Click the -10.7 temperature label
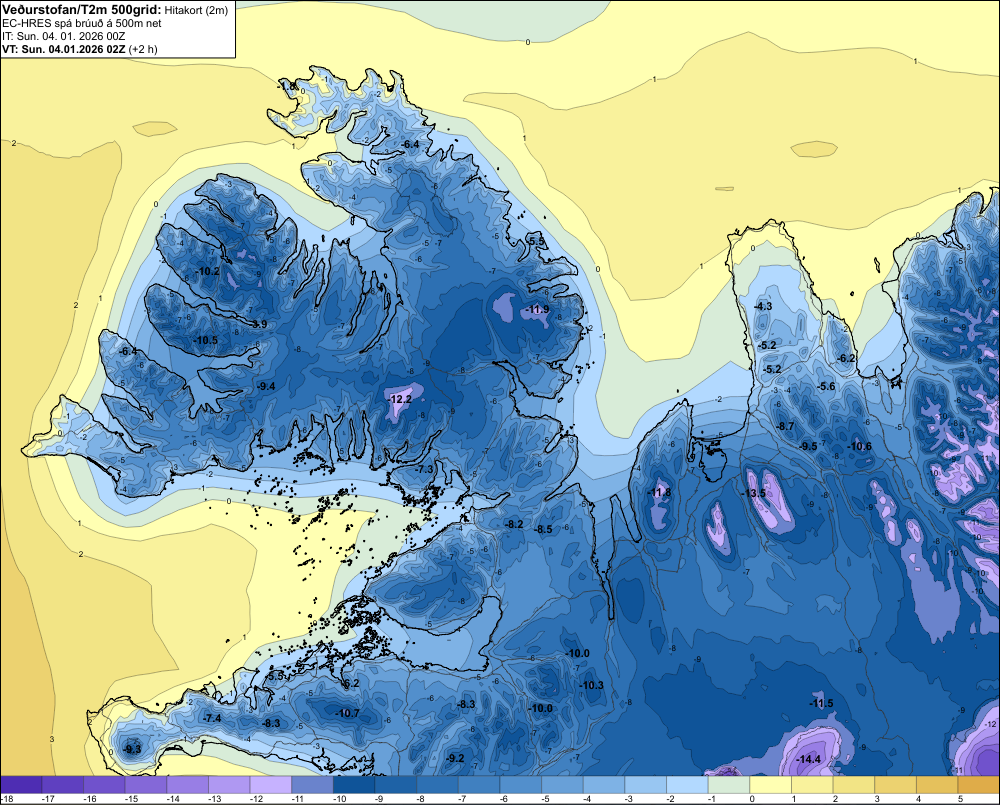Image resolution: width=1000 pixels, height=805 pixels. 347,713
